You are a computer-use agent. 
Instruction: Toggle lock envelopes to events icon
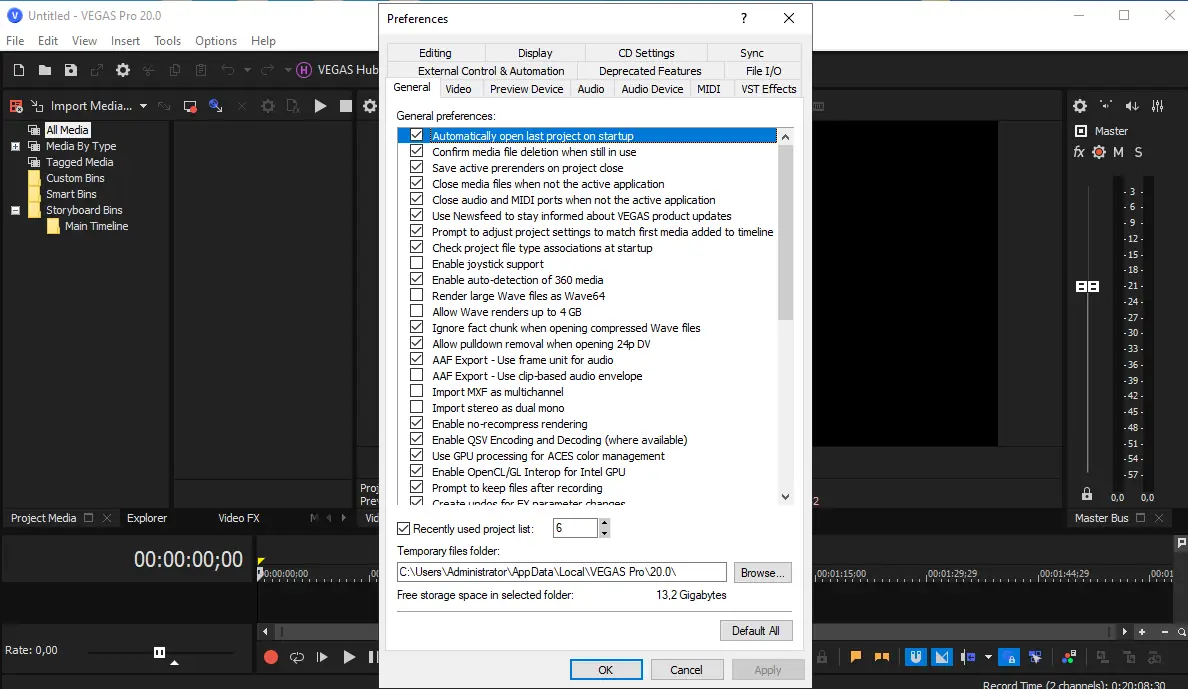click(1009, 657)
